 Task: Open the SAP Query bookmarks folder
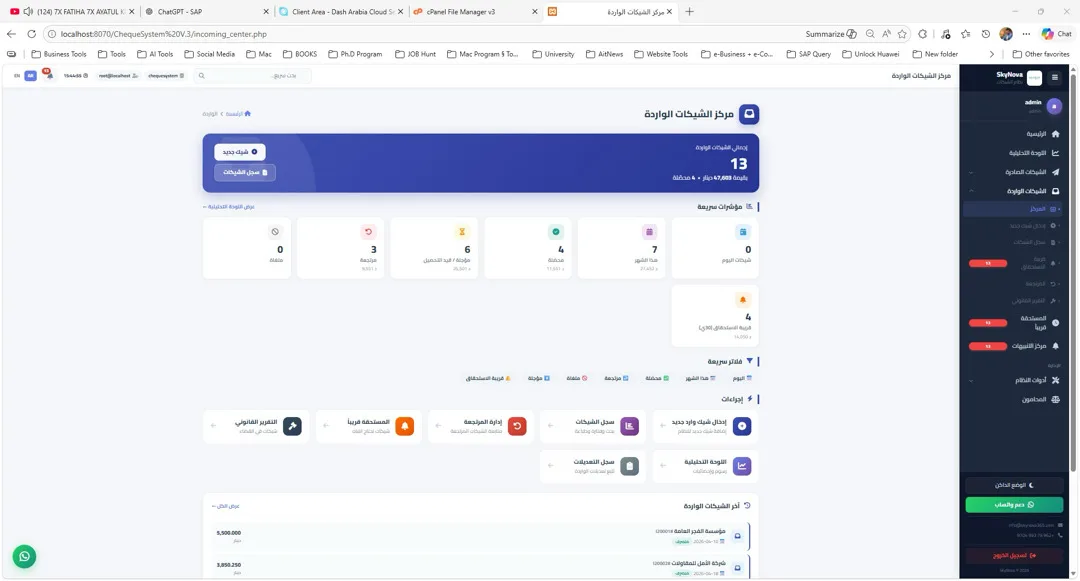[x=809, y=54]
